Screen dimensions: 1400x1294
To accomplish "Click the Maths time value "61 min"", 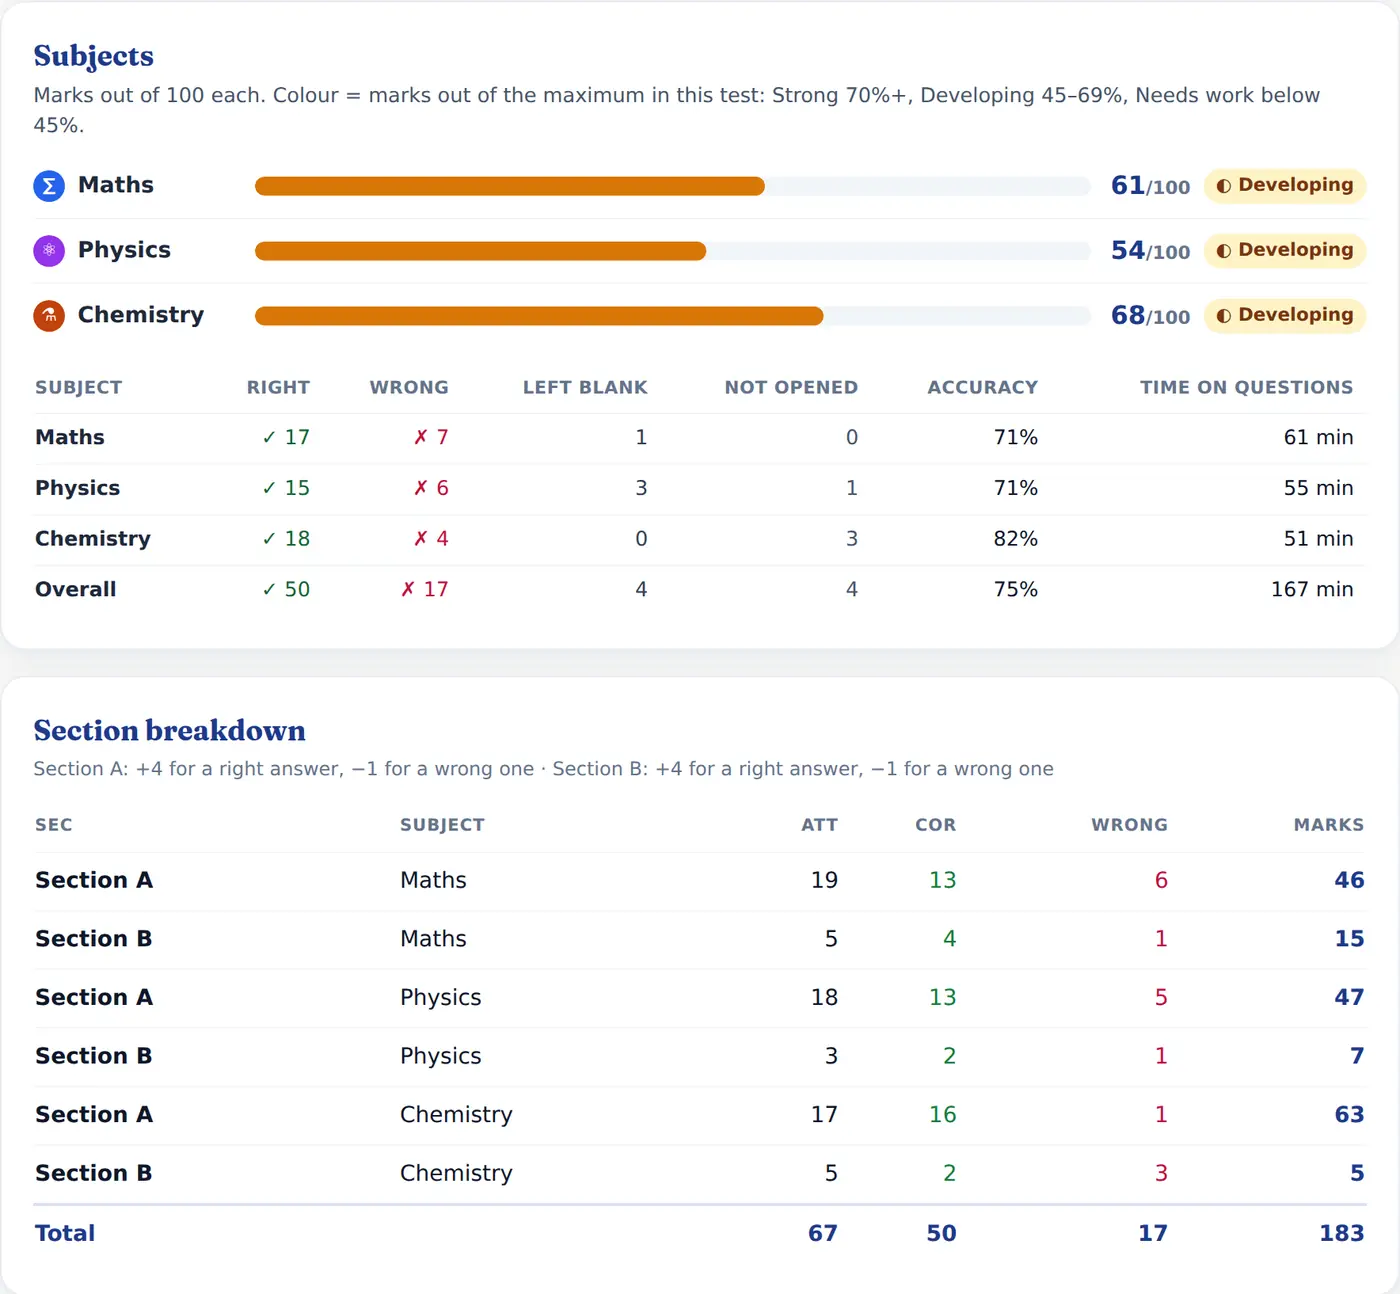I will tap(1318, 438).
